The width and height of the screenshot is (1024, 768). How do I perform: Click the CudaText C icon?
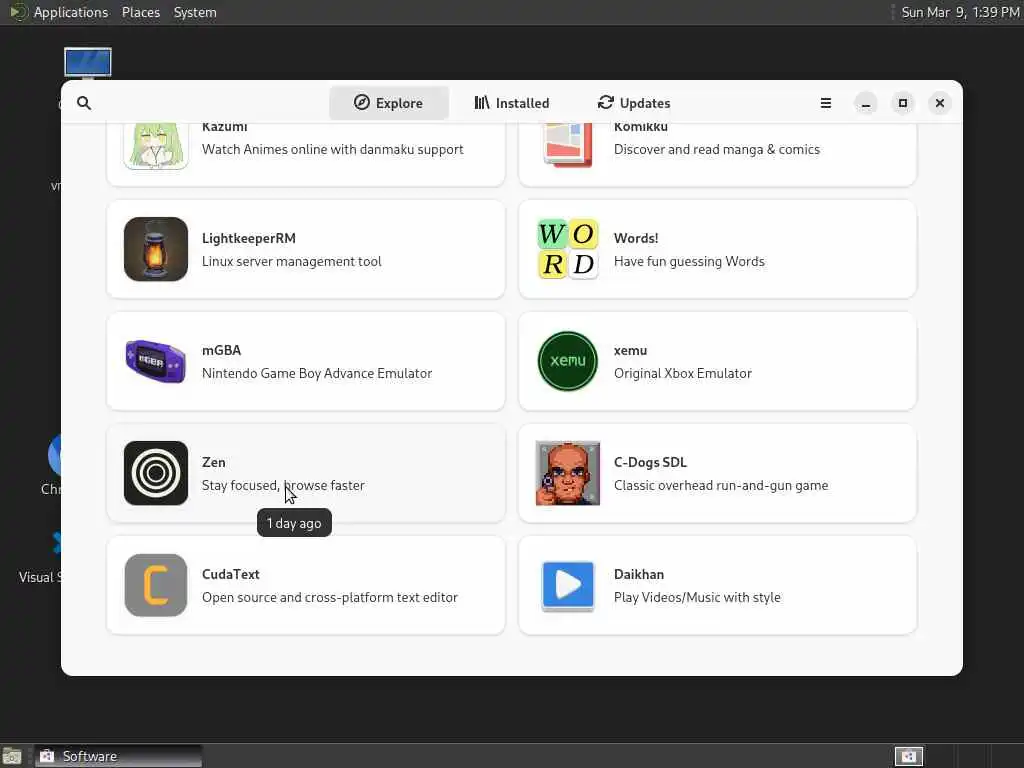(x=156, y=585)
